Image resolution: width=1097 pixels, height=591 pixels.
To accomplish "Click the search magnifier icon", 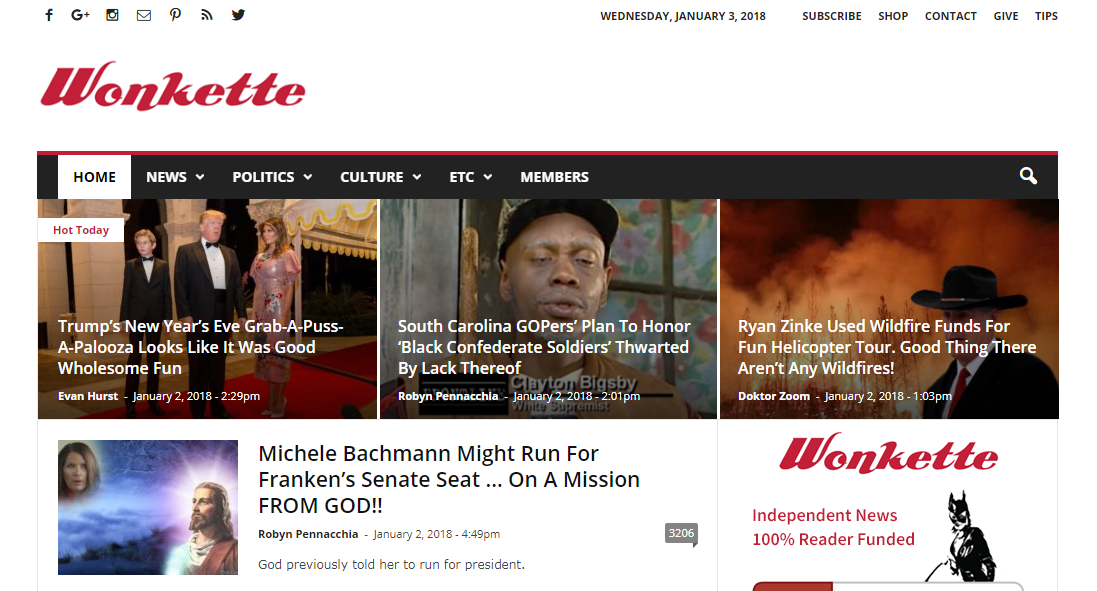I will point(1028,176).
